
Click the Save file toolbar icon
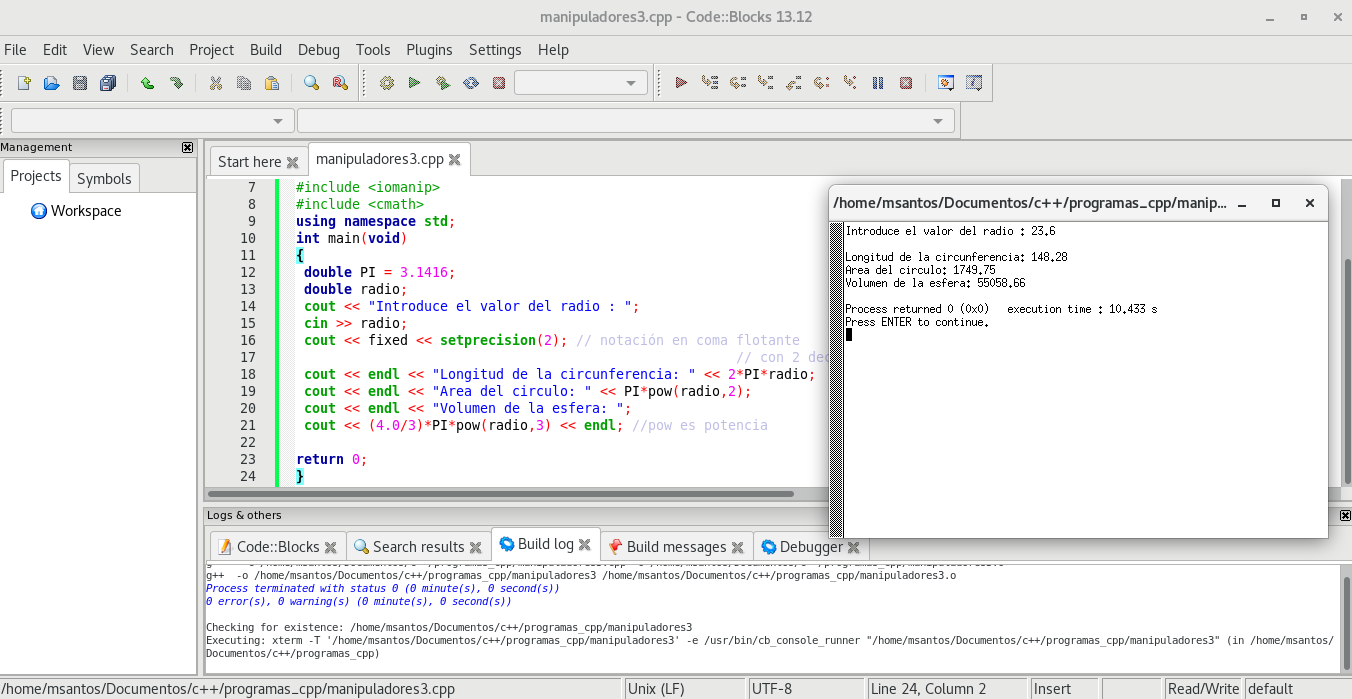(80, 83)
